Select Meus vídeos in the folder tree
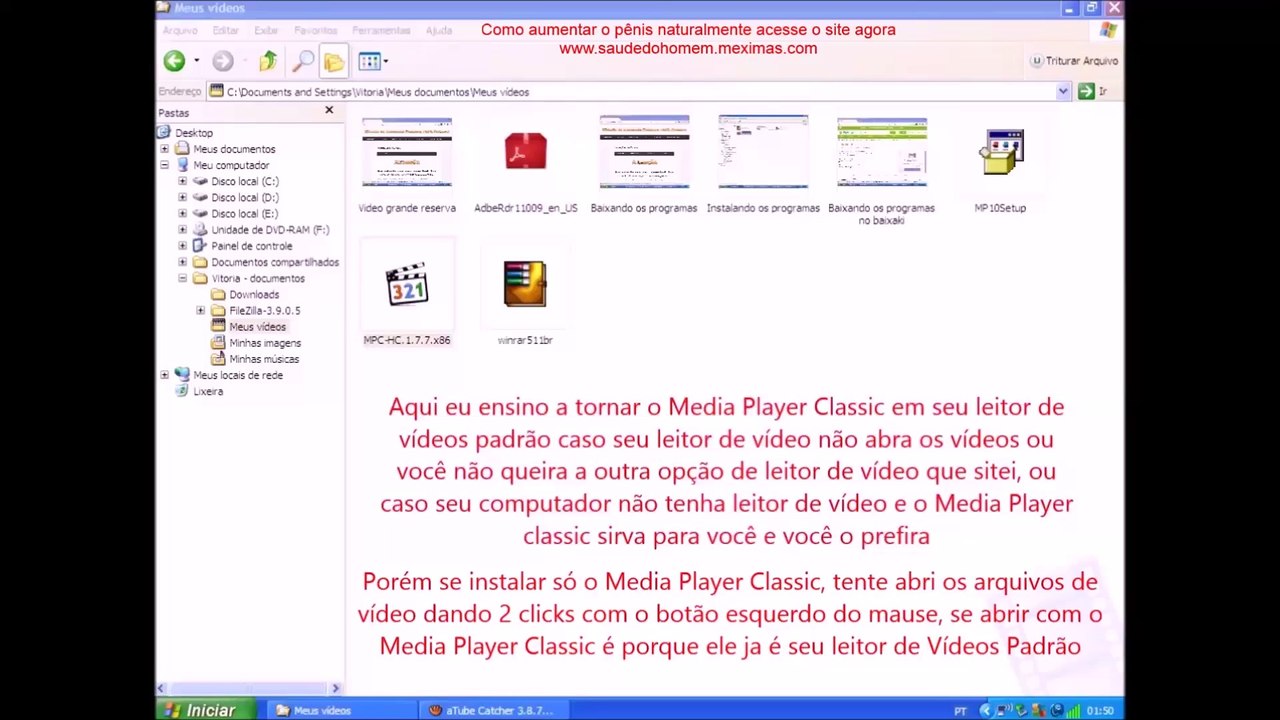The height and width of the screenshot is (720, 1280). [x=257, y=327]
